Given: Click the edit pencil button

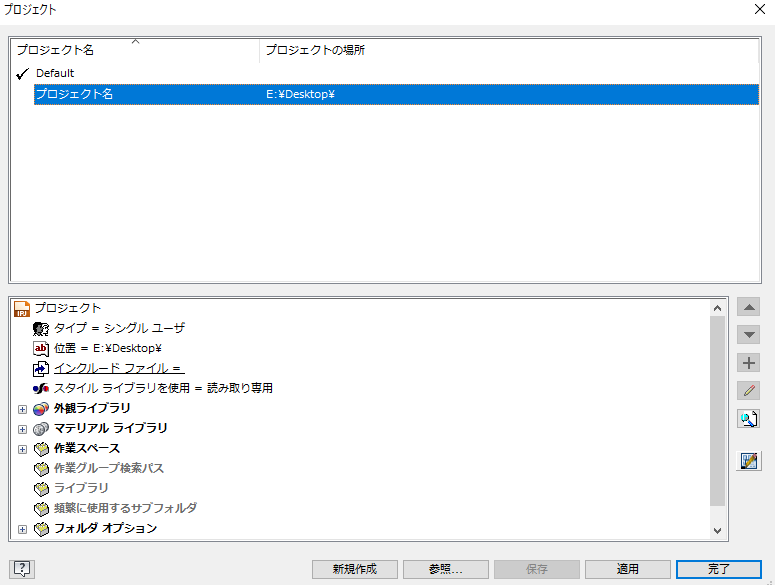Looking at the screenshot, I should tap(748, 390).
